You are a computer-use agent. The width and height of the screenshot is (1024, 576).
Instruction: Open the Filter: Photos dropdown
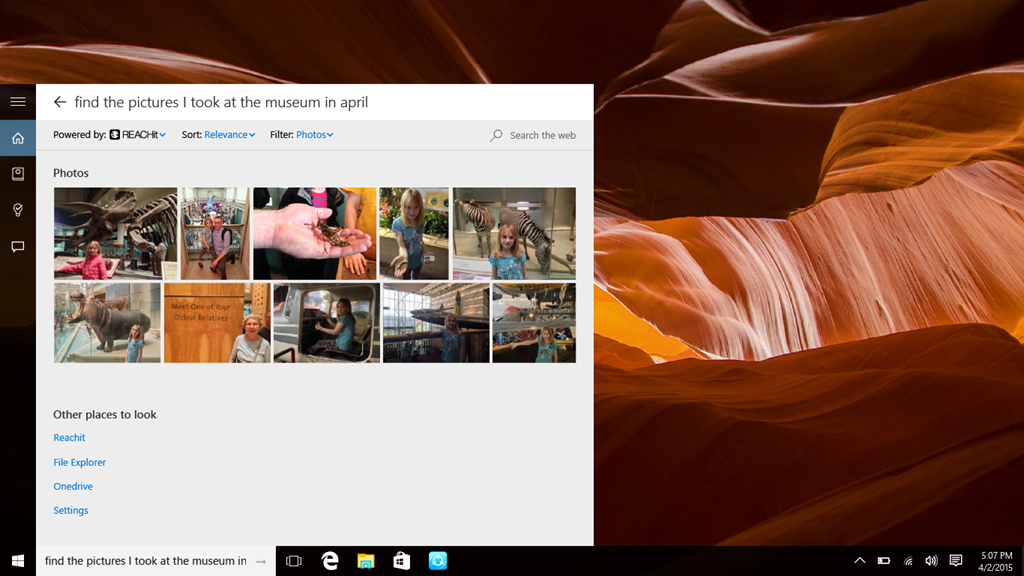pyautogui.click(x=314, y=135)
